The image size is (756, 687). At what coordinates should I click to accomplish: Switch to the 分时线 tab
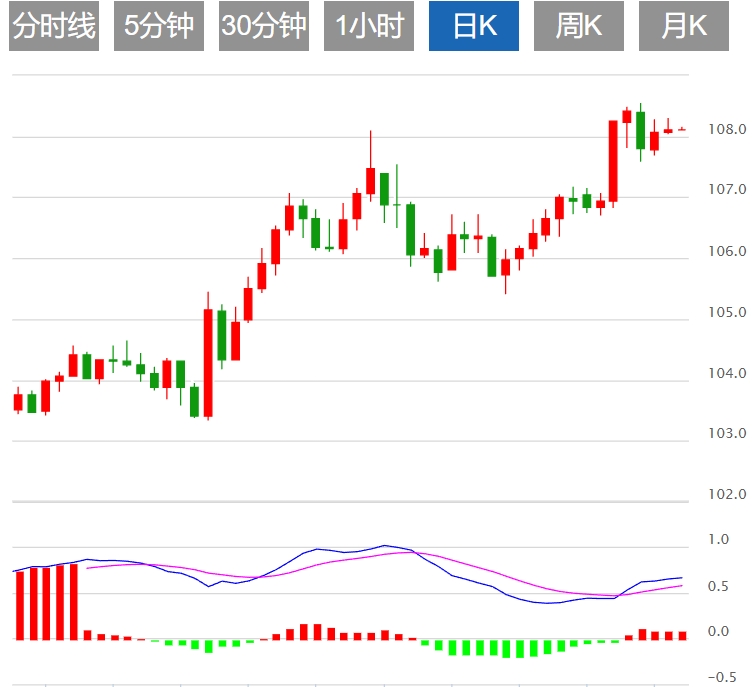tap(54, 26)
